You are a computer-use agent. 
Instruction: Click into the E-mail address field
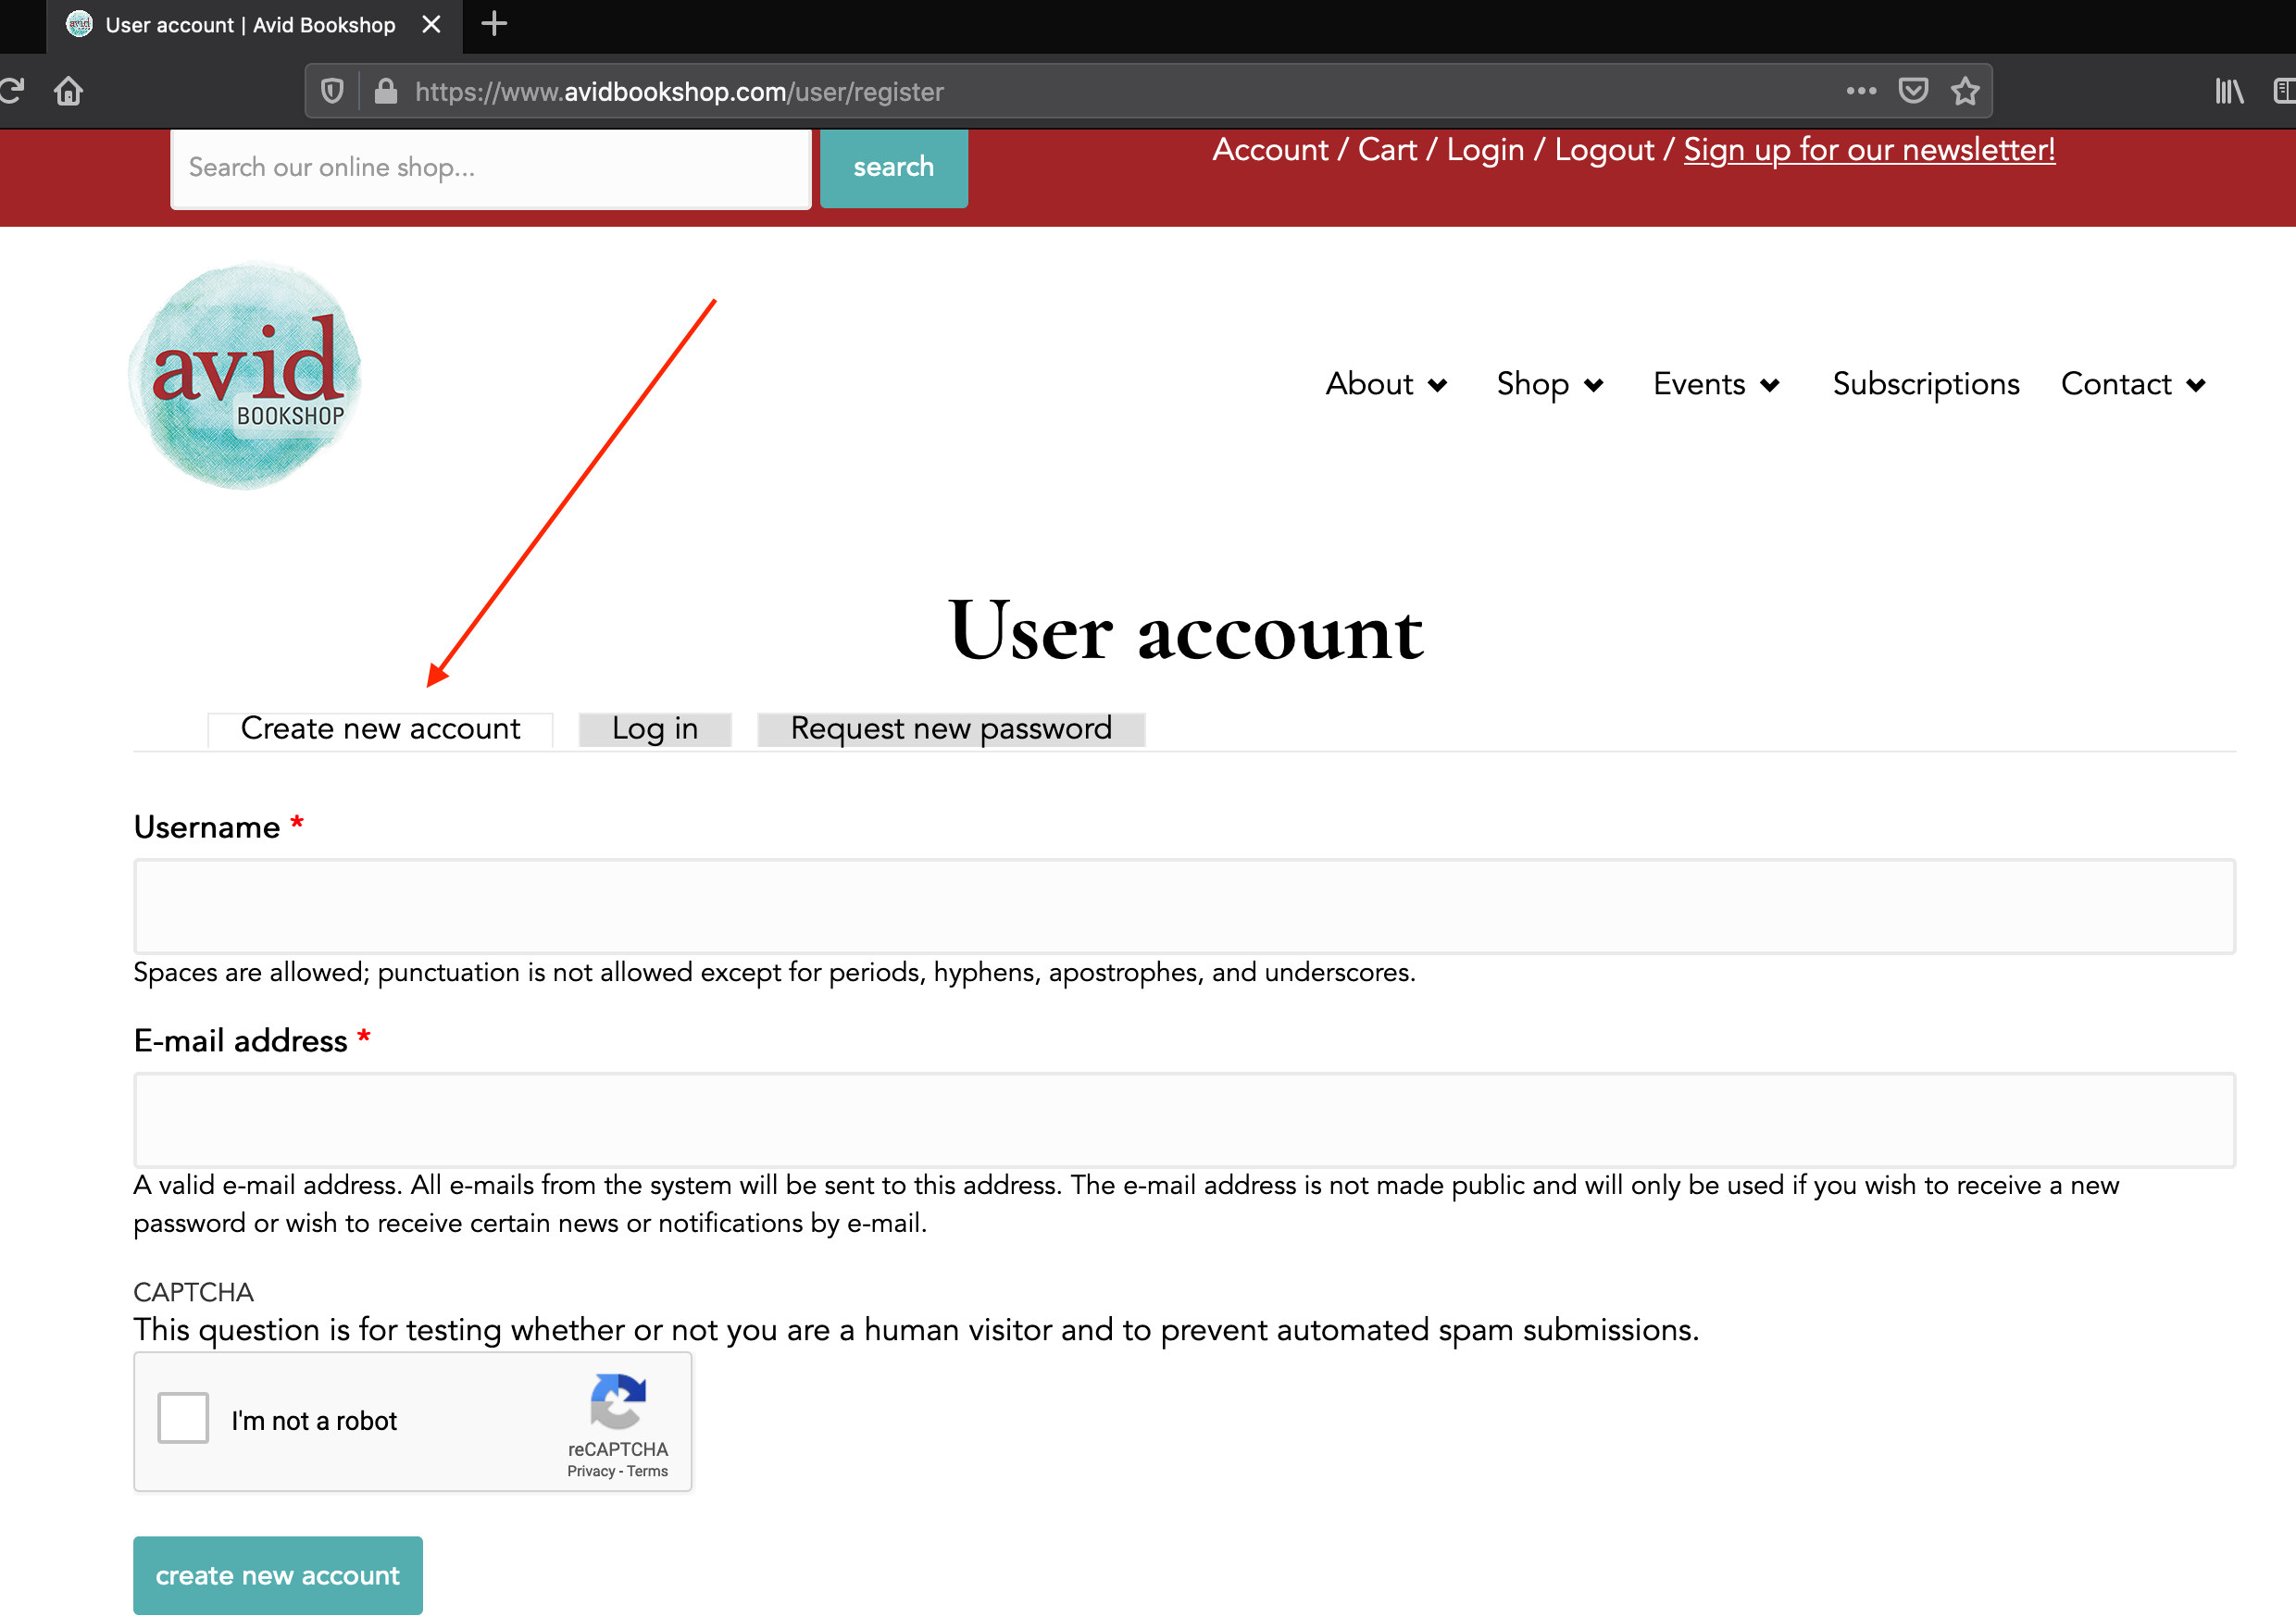[1184, 1119]
